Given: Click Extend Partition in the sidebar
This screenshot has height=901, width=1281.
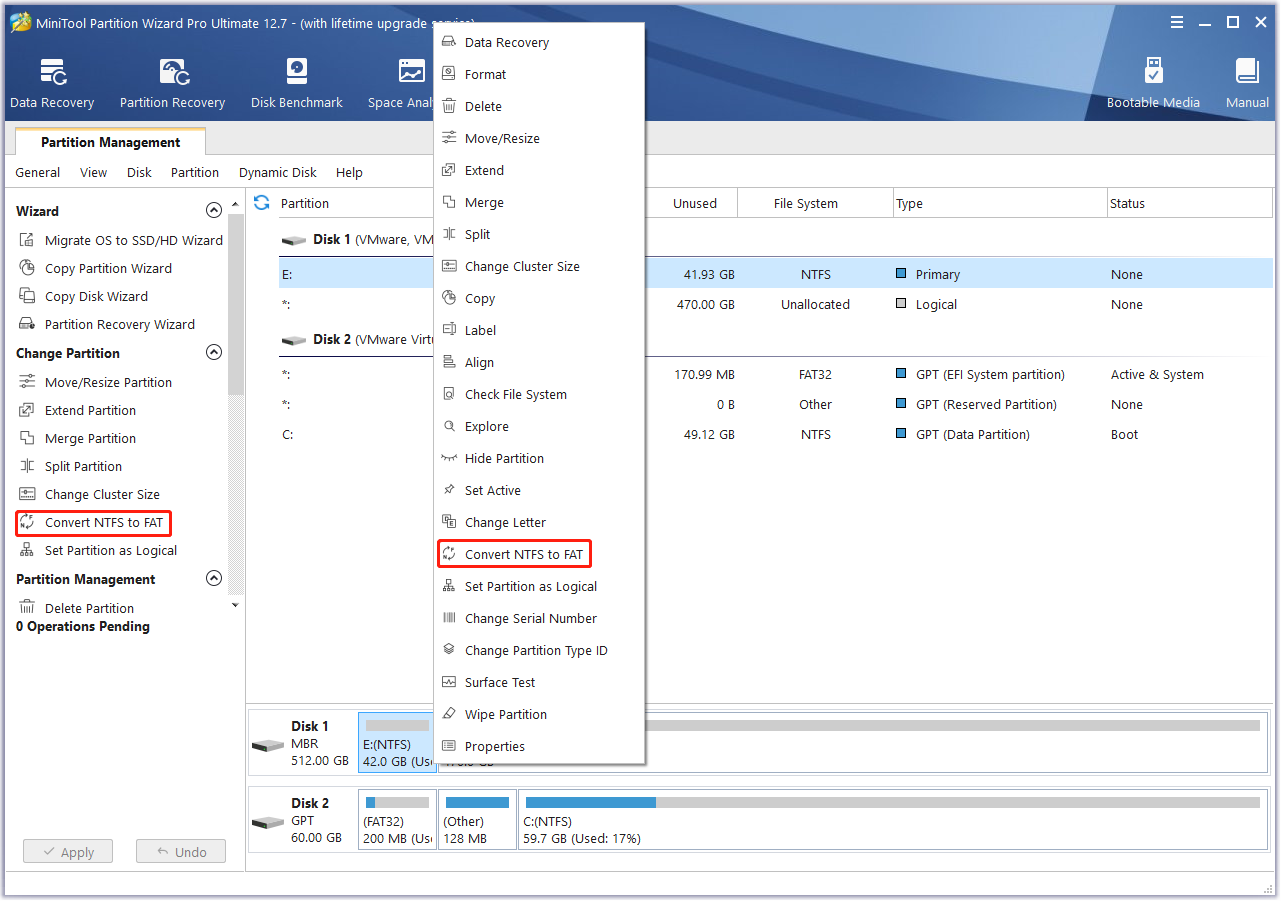Looking at the screenshot, I should (77, 410).
